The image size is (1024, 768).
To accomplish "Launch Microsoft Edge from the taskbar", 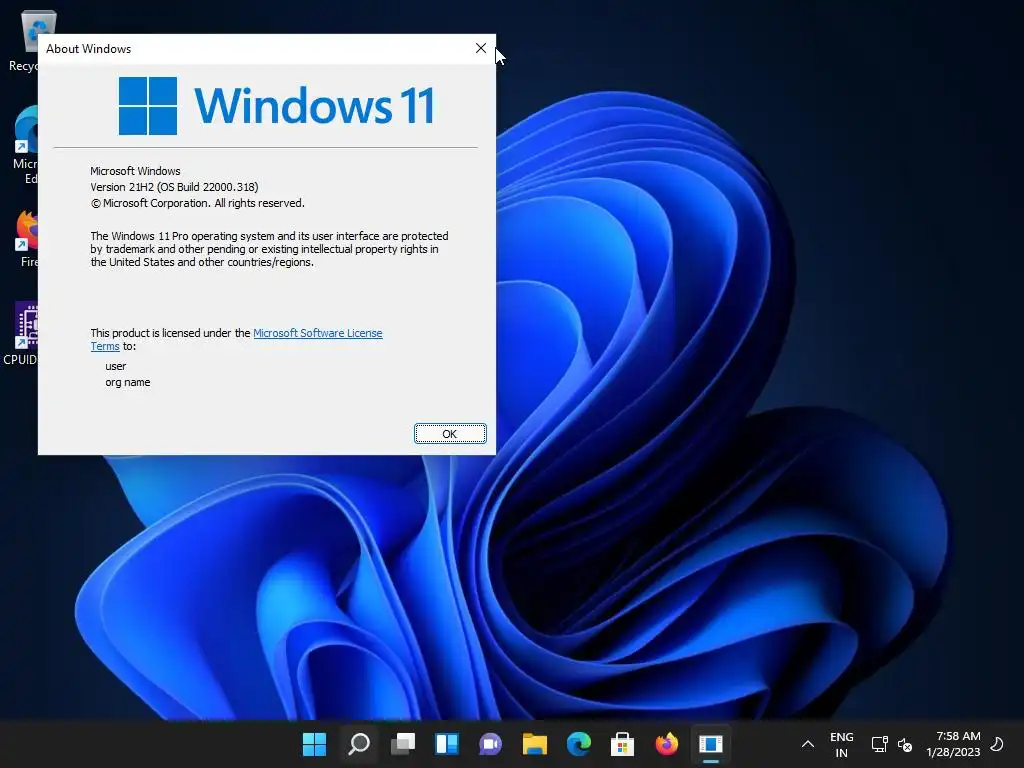I will 579,744.
